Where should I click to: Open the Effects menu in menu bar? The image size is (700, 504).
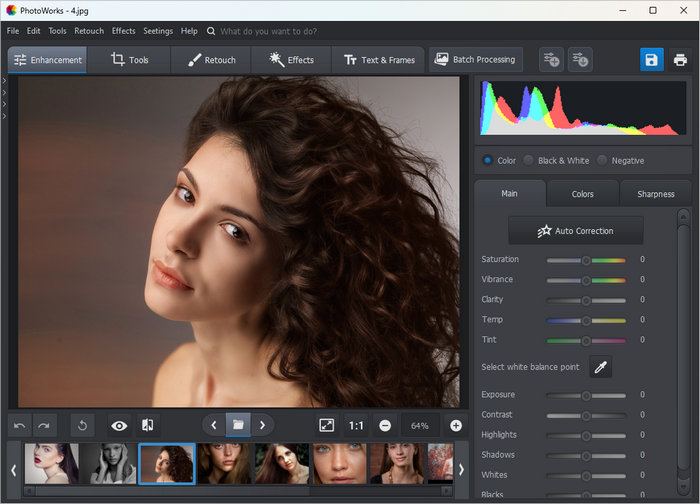[123, 31]
